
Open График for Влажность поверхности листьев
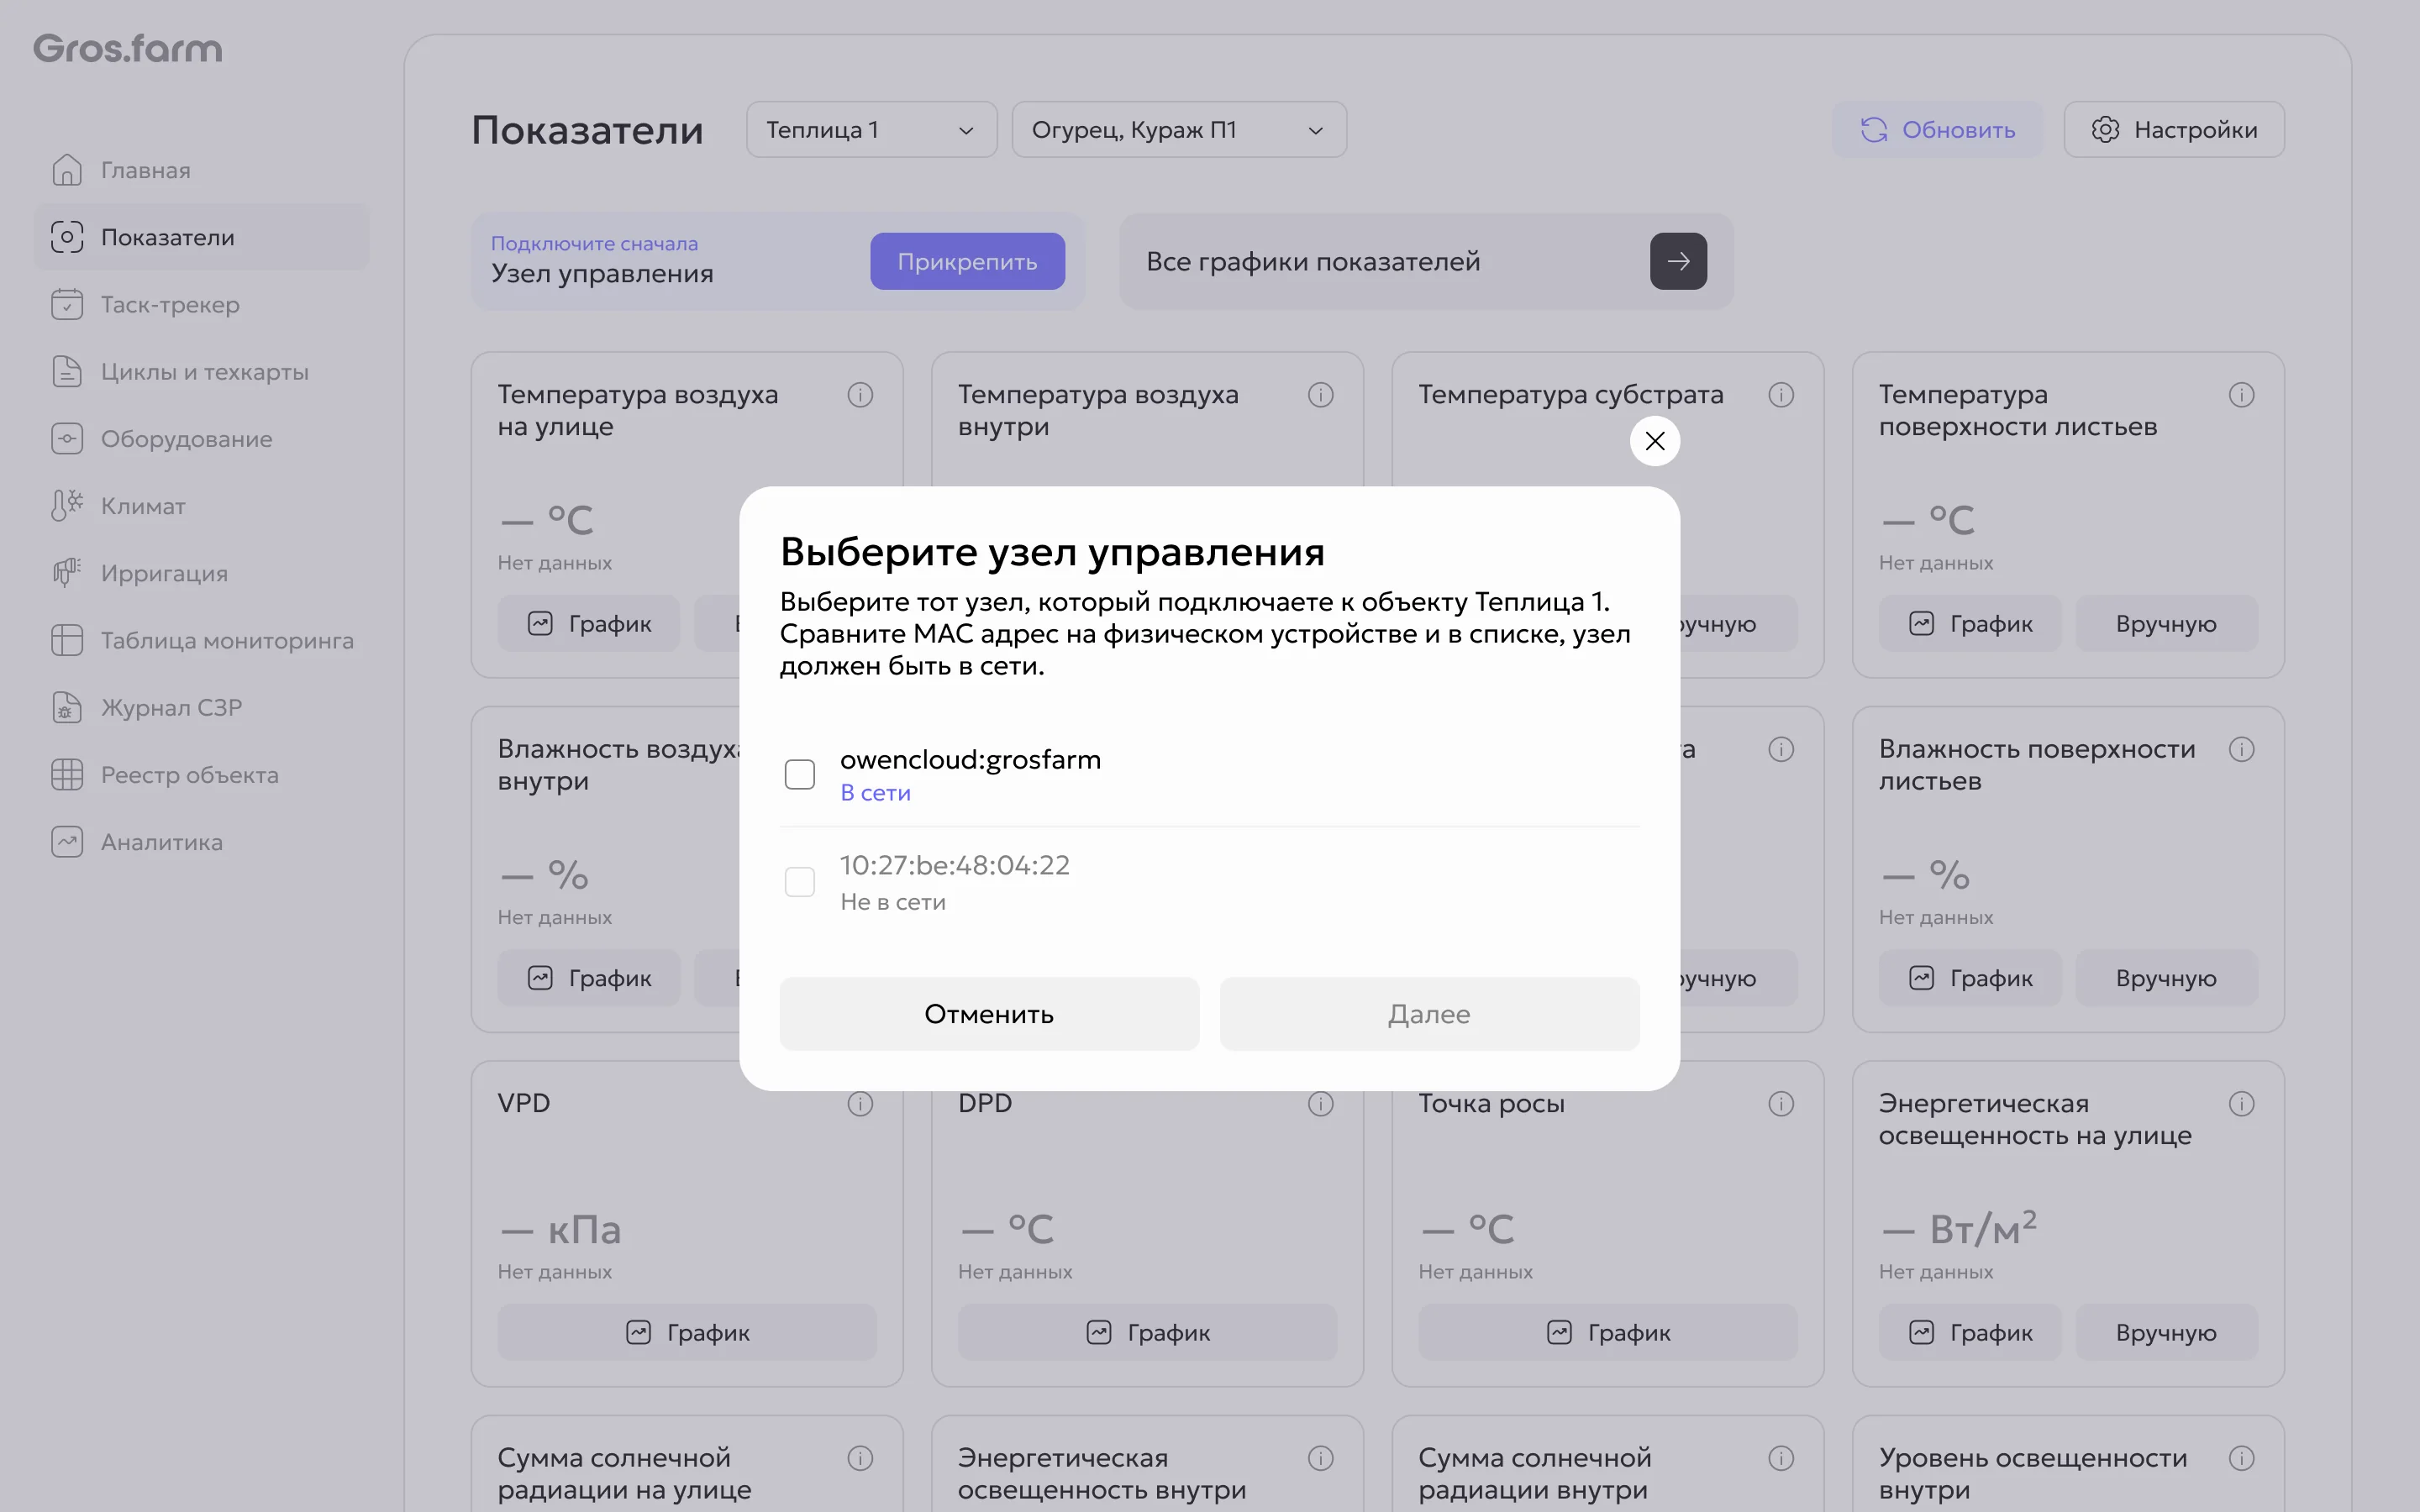click(x=1970, y=978)
